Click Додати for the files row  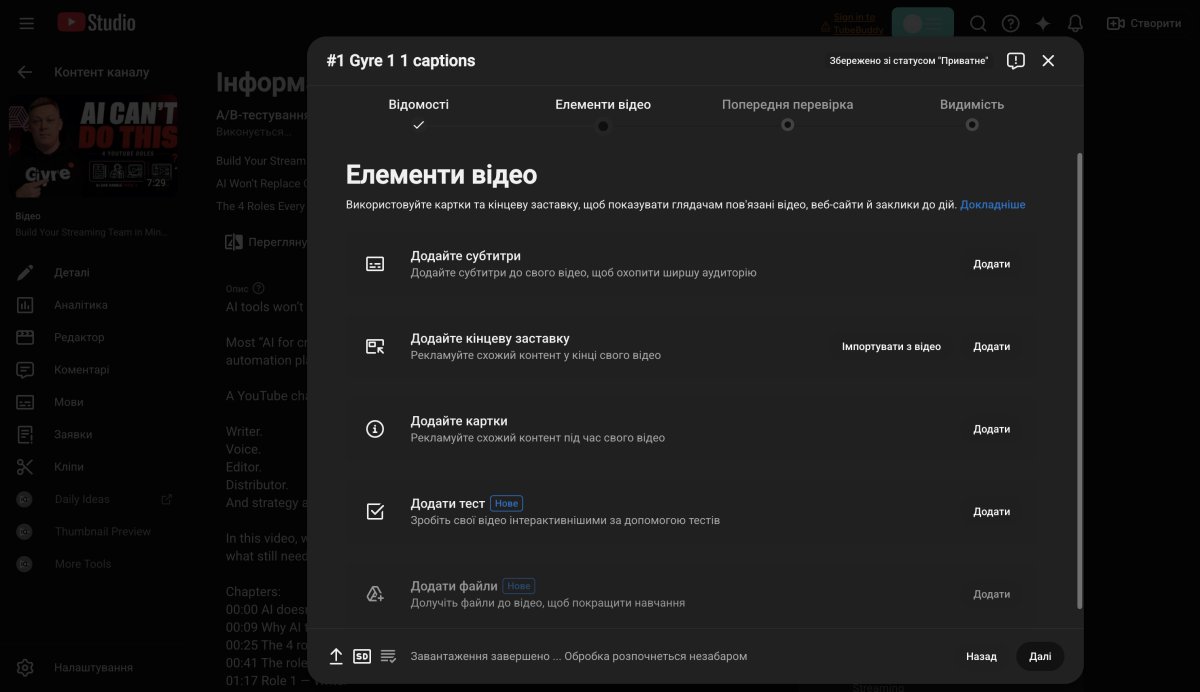[x=992, y=594]
